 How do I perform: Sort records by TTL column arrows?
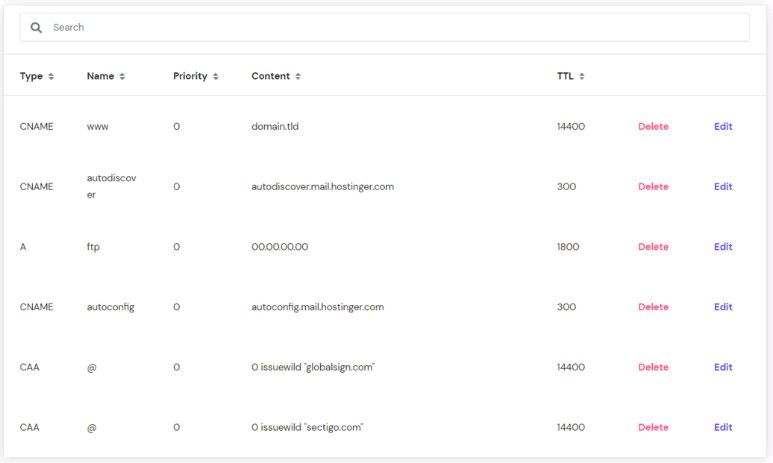click(583, 77)
